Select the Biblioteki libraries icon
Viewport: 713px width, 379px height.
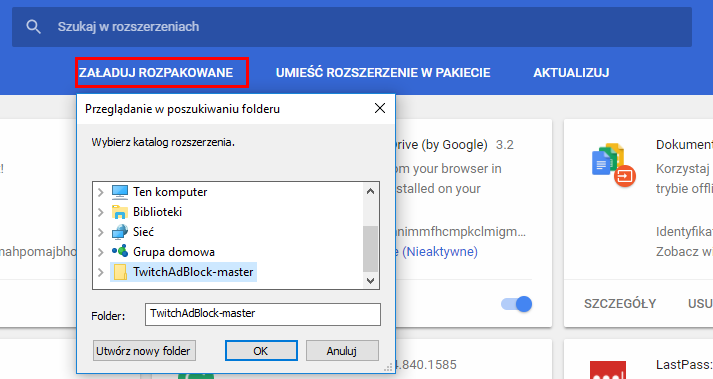click(x=120, y=212)
